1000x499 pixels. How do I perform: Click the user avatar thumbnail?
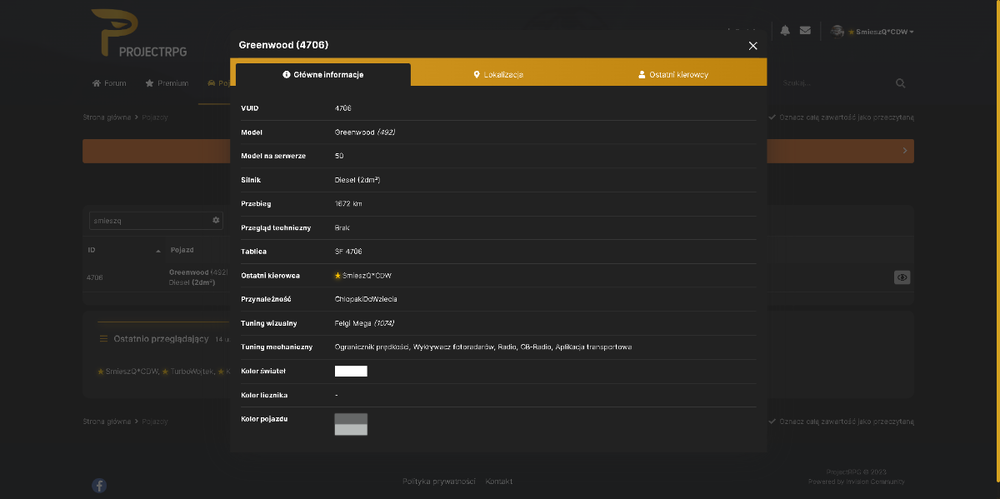coord(837,31)
